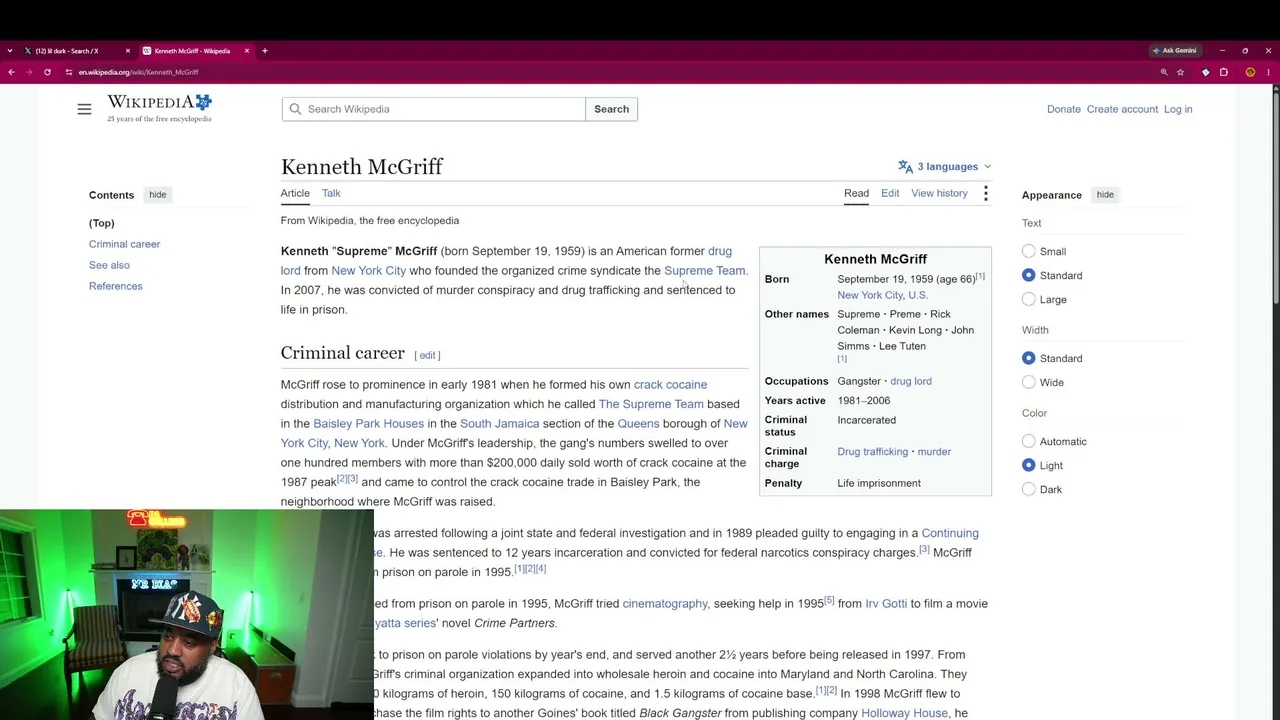Select Light color mode

[x=1028, y=465]
